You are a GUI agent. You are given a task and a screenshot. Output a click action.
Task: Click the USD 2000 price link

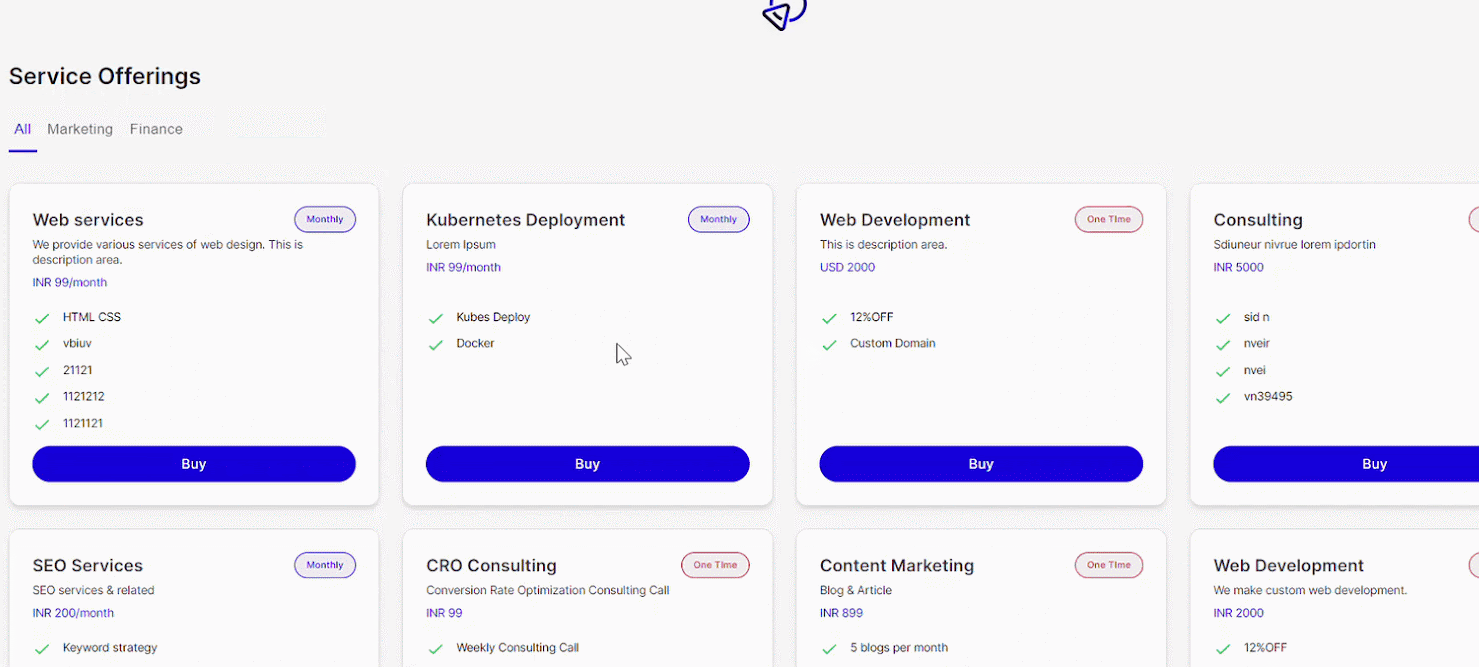tap(847, 267)
